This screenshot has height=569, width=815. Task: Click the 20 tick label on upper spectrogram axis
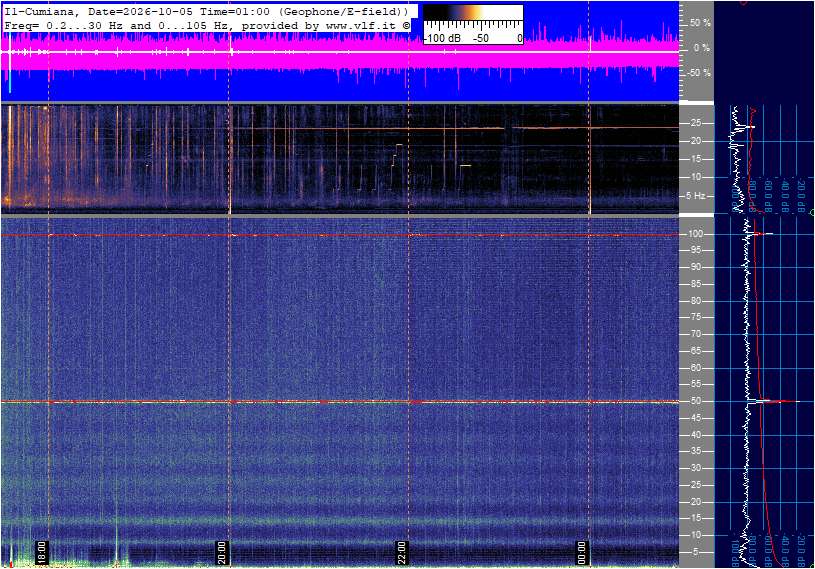point(695,141)
